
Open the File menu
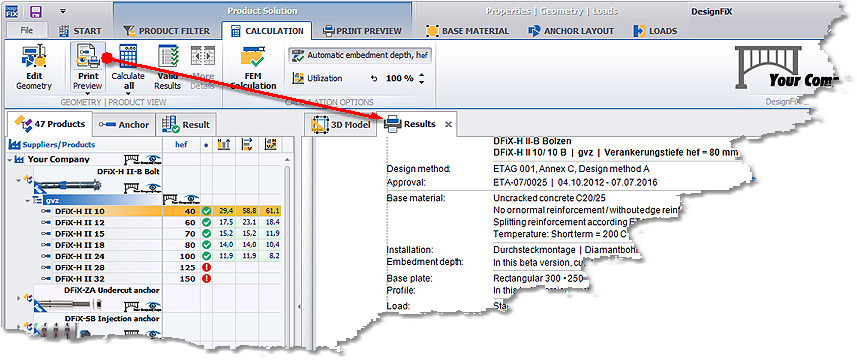[27, 31]
